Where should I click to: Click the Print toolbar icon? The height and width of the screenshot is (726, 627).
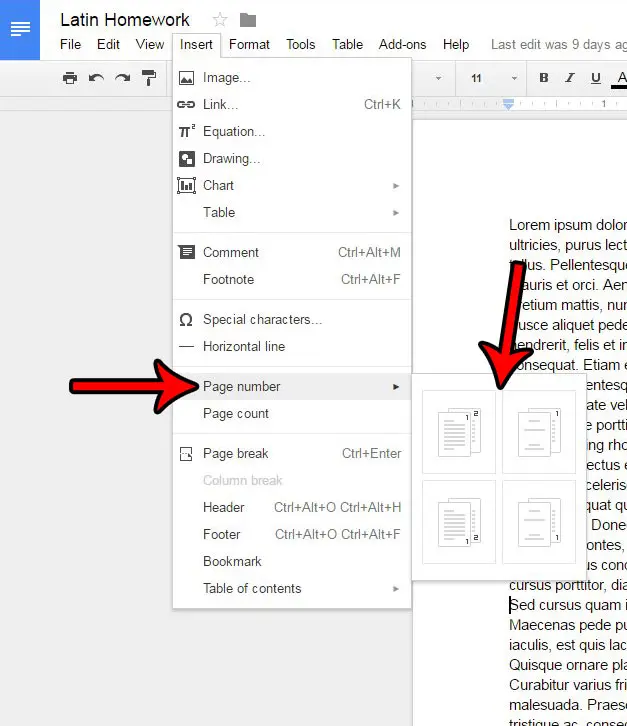[69, 78]
